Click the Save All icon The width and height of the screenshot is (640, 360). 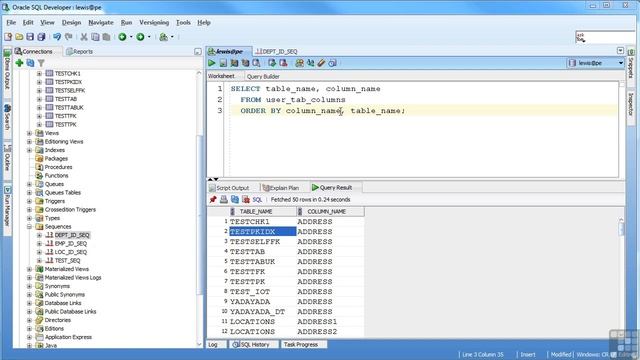click(x=41, y=37)
